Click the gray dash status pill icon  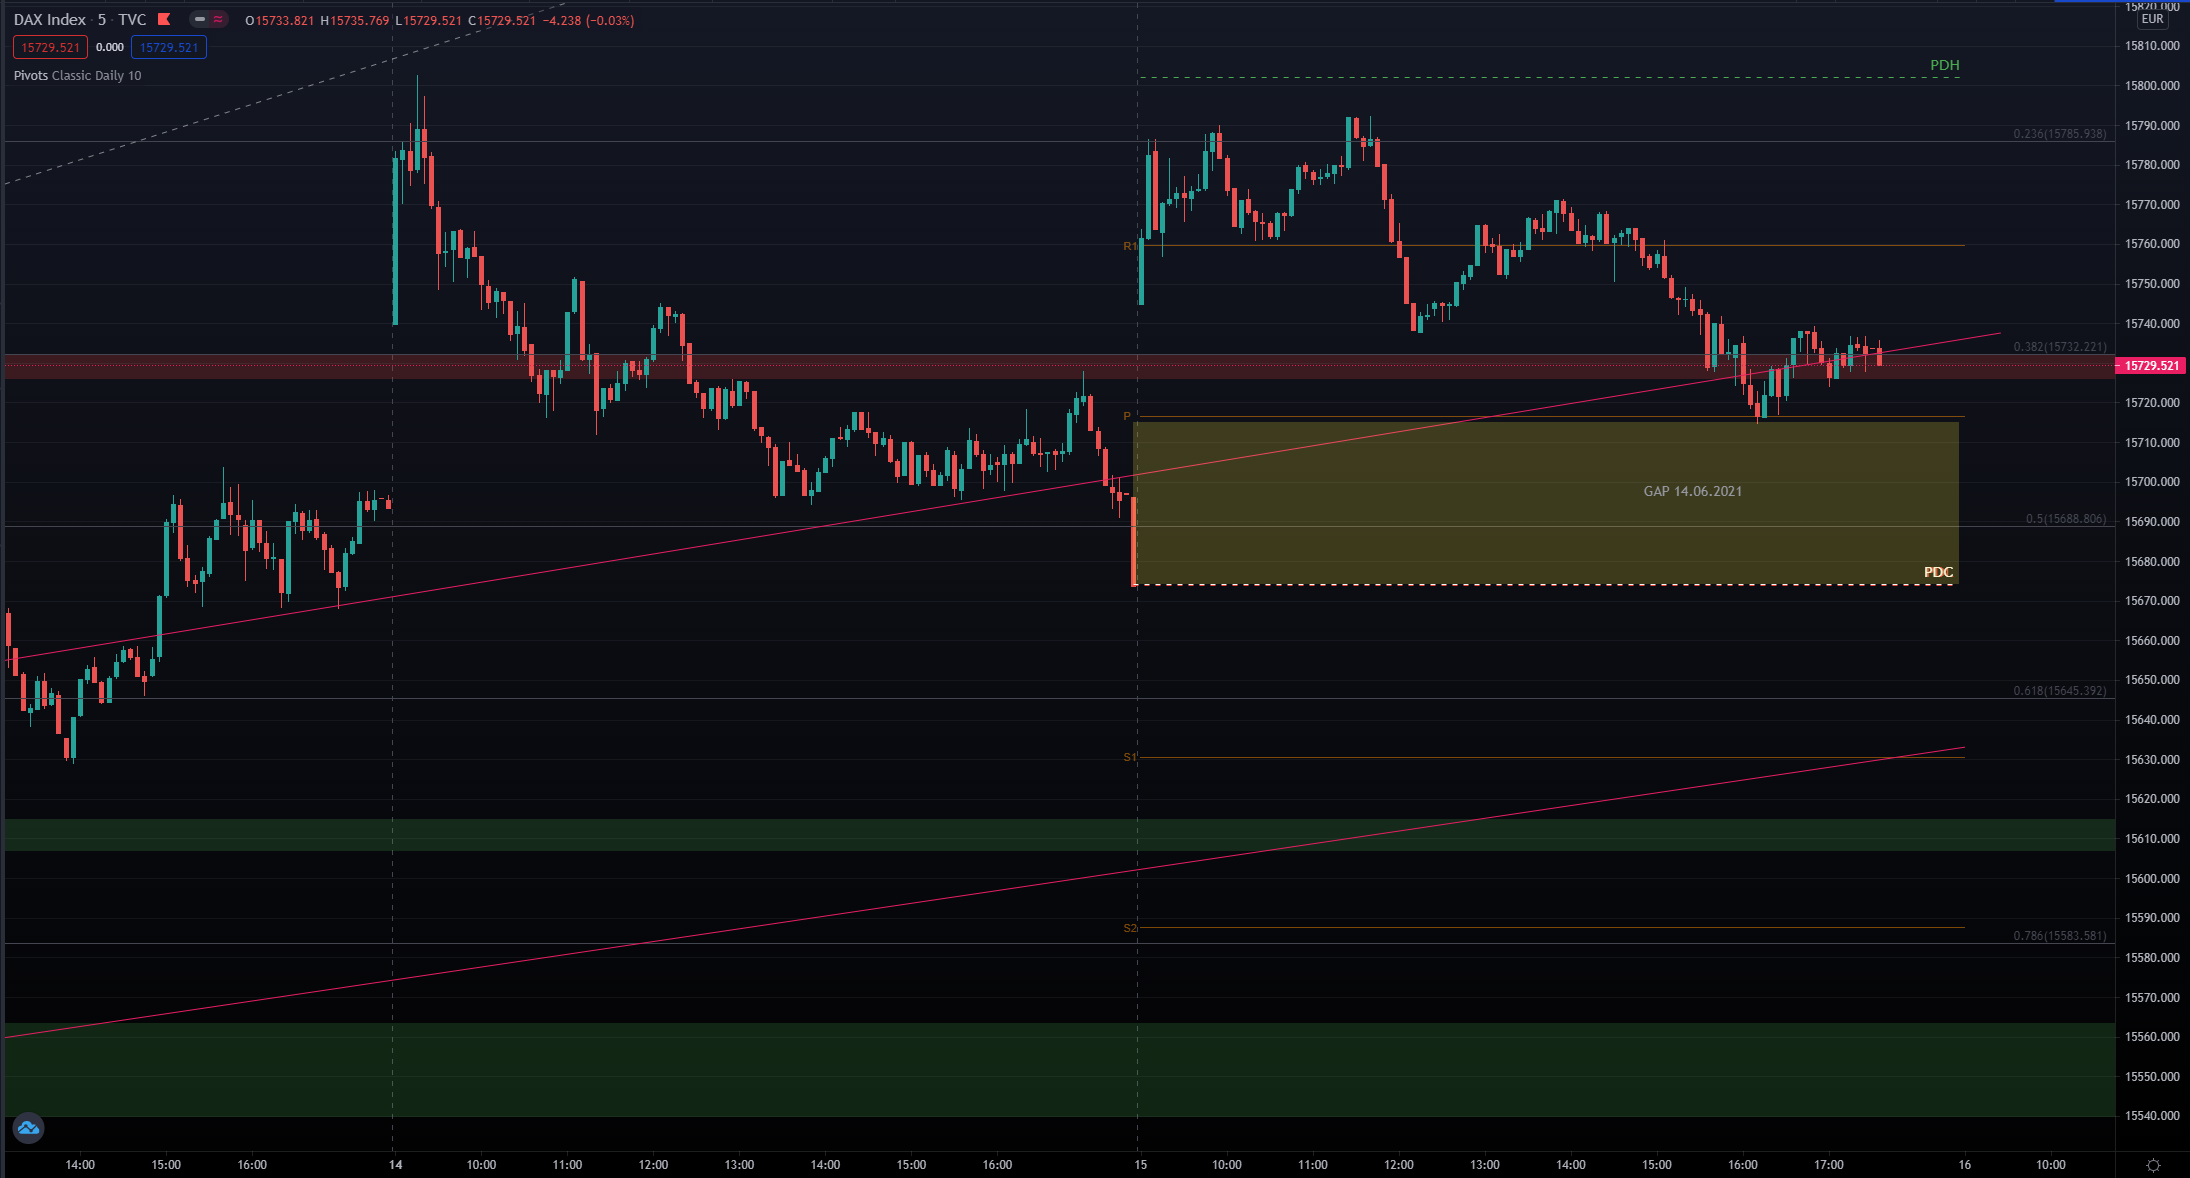click(200, 19)
